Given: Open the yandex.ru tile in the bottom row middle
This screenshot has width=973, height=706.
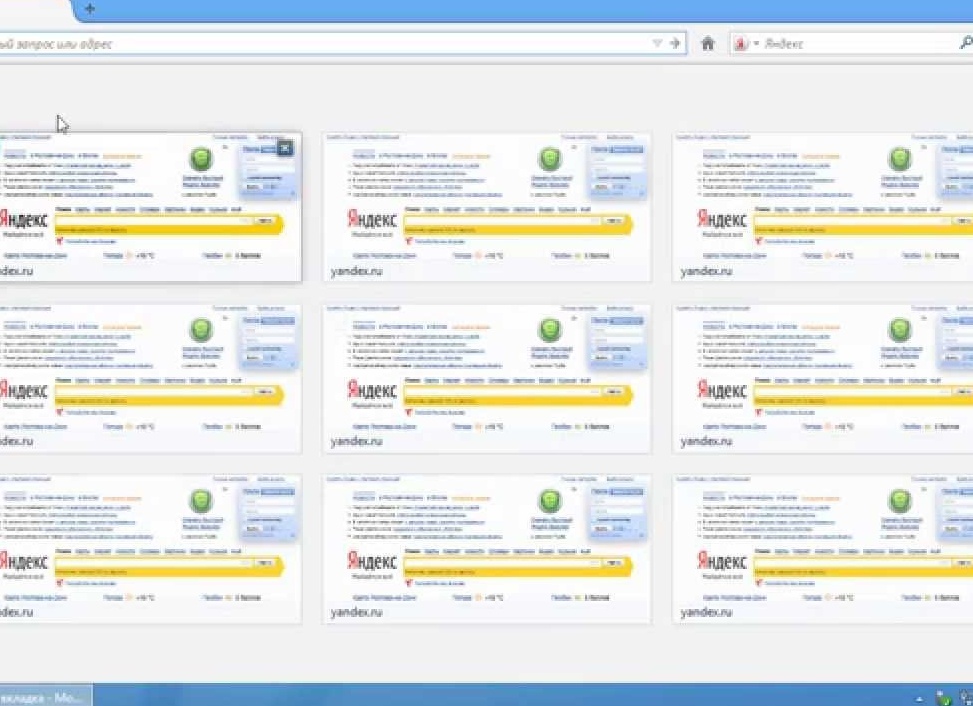Looking at the screenshot, I should (487, 549).
